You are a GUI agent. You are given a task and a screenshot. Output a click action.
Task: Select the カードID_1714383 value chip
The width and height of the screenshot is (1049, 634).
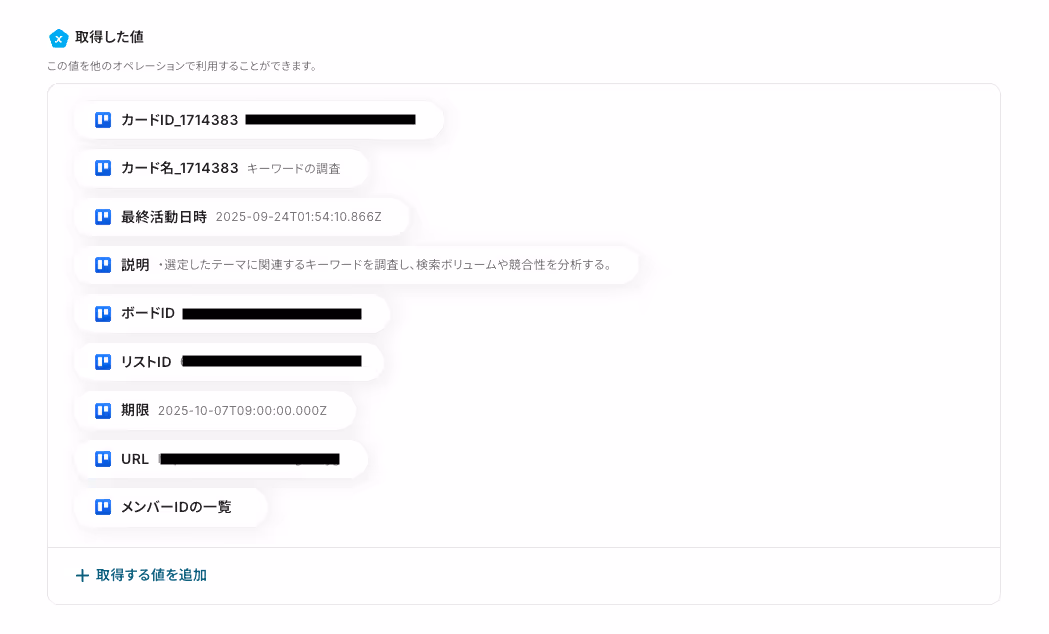(259, 120)
